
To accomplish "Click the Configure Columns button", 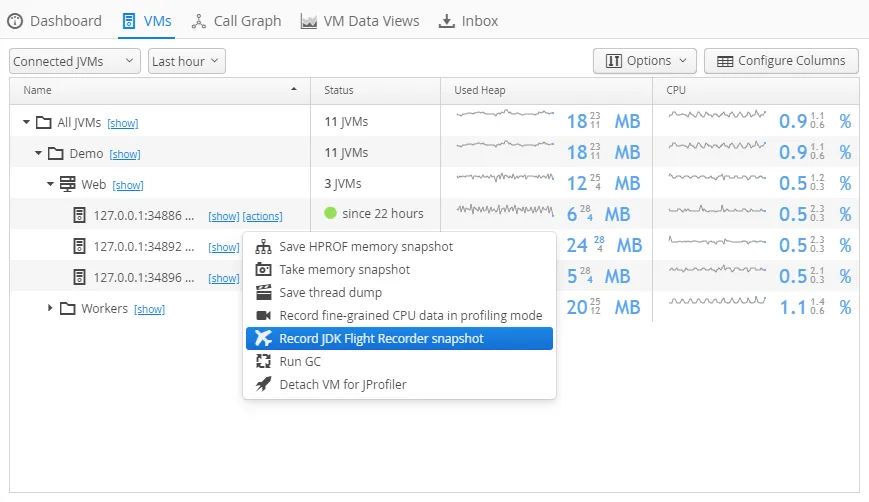I will pos(781,61).
